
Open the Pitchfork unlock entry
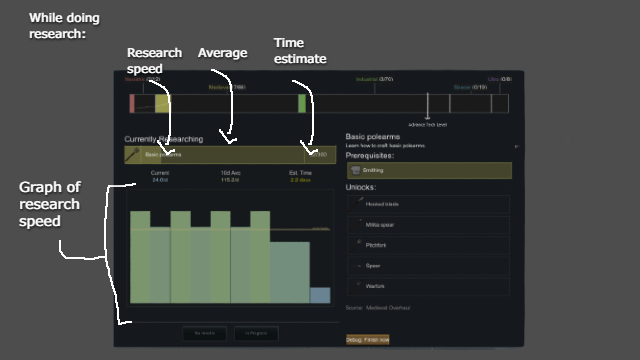pyautogui.click(x=428, y=245)
